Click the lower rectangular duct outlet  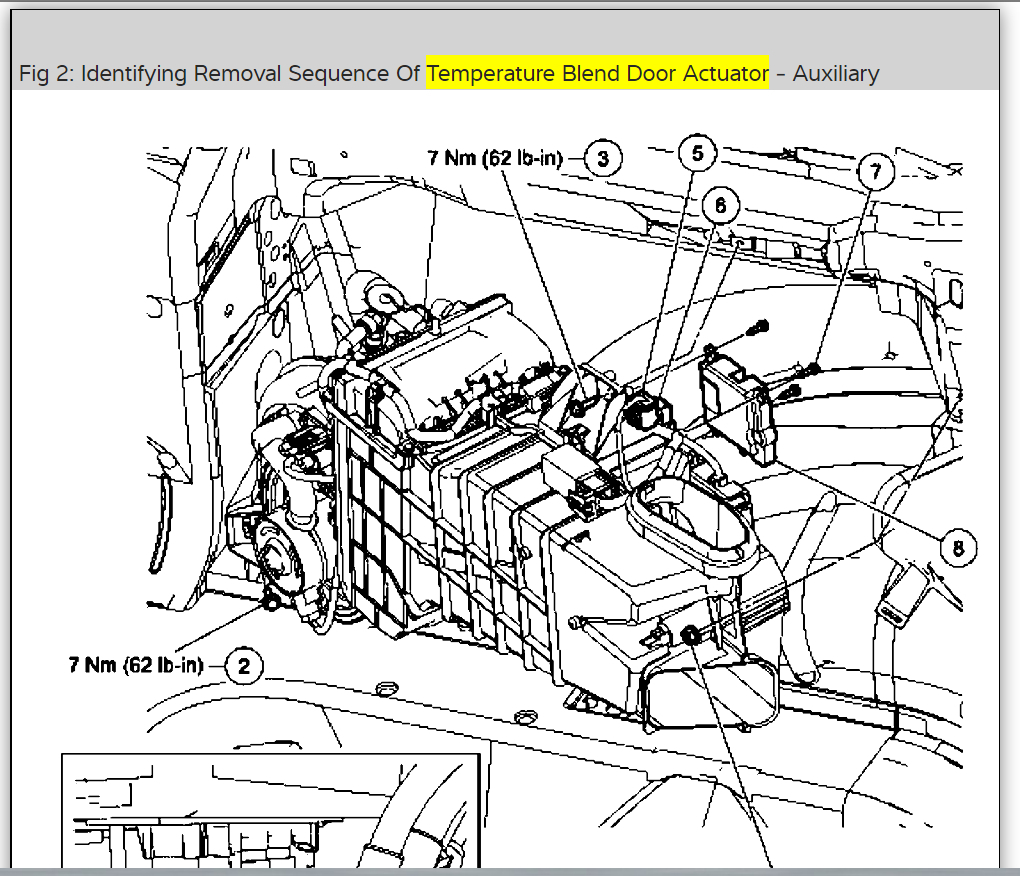(x=710, y=693)
